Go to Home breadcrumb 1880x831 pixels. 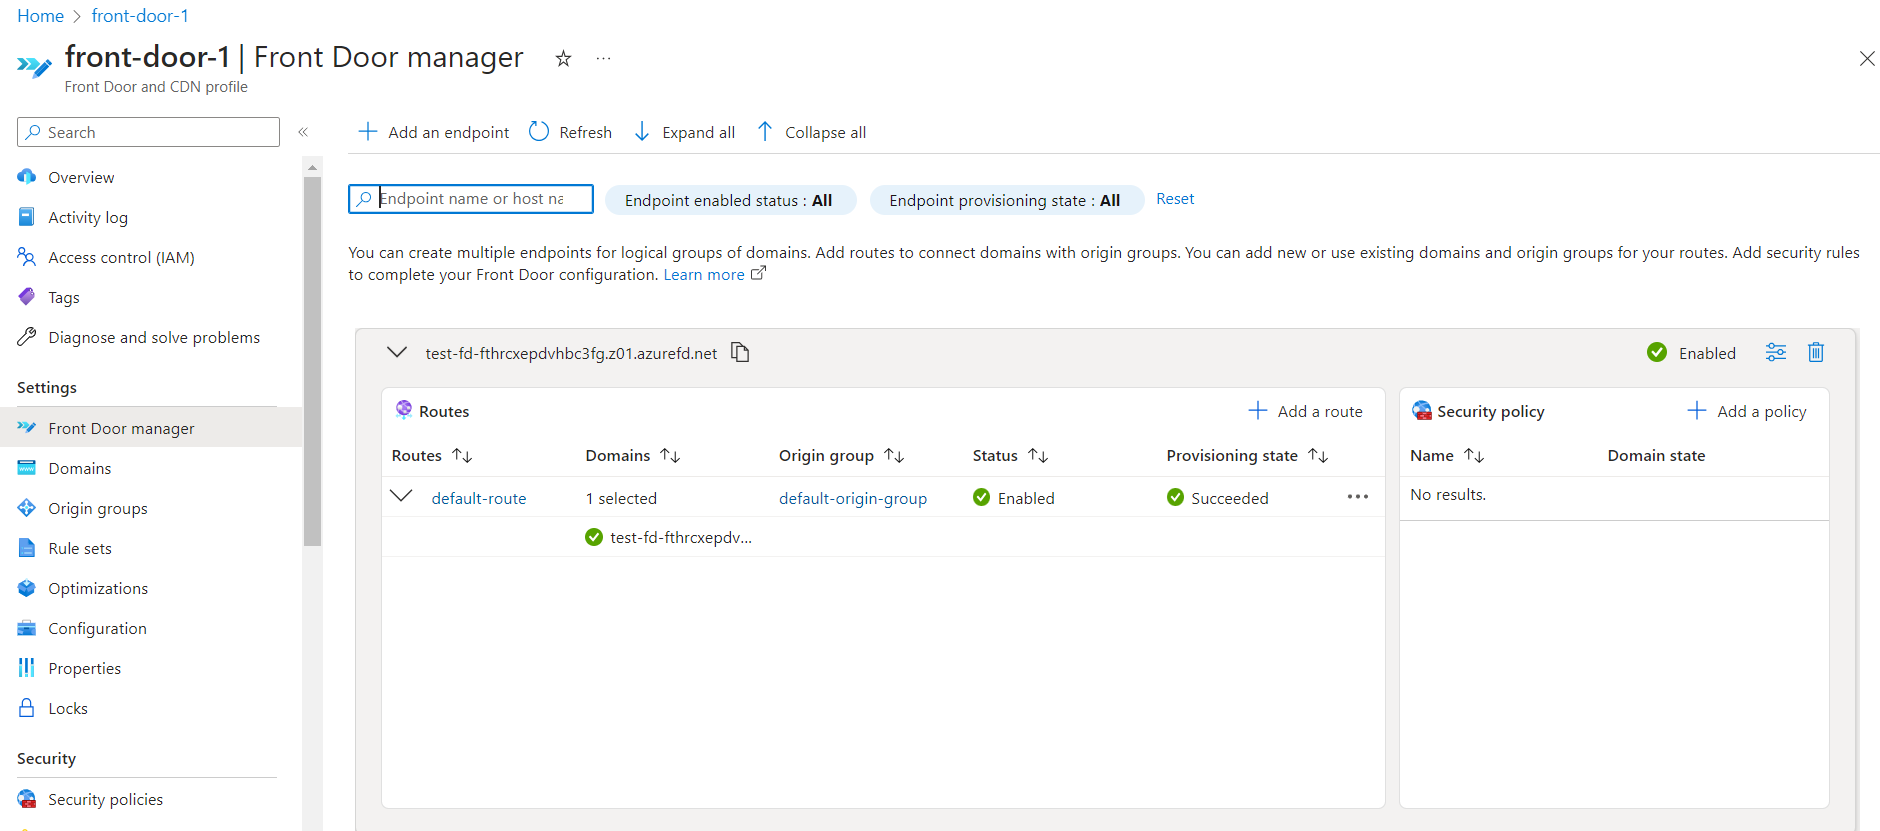[40, 16]
